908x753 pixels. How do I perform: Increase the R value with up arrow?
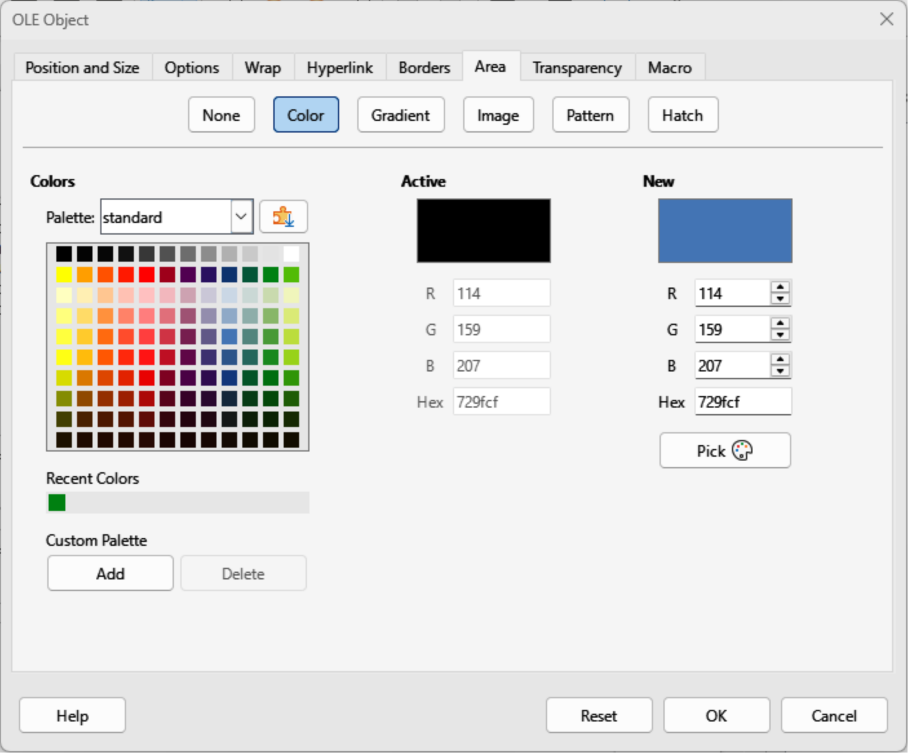(780, 287)
